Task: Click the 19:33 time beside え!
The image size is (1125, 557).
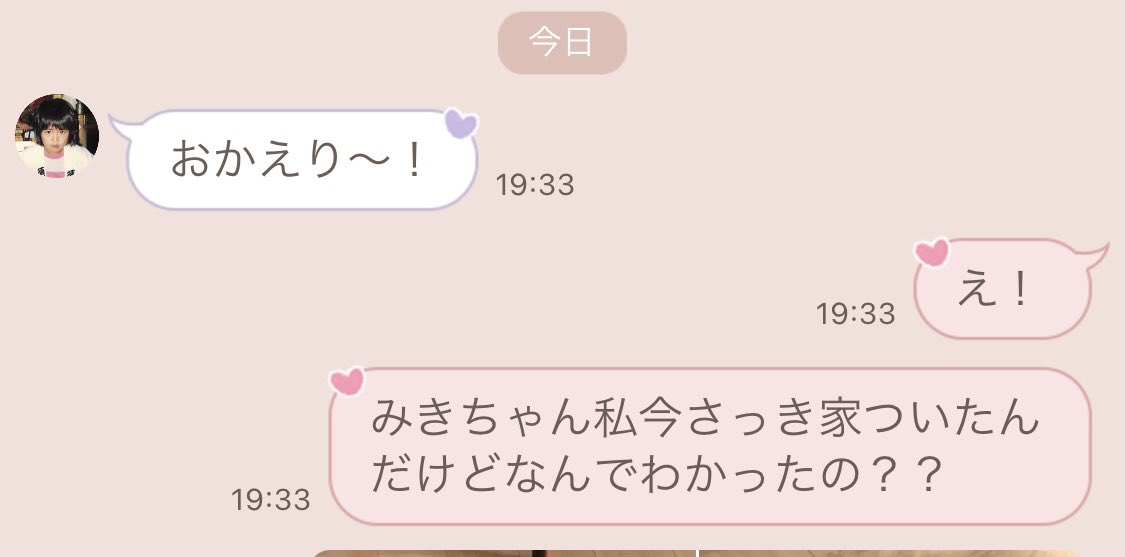Action: pyautogui.click(x=855, y=314)
